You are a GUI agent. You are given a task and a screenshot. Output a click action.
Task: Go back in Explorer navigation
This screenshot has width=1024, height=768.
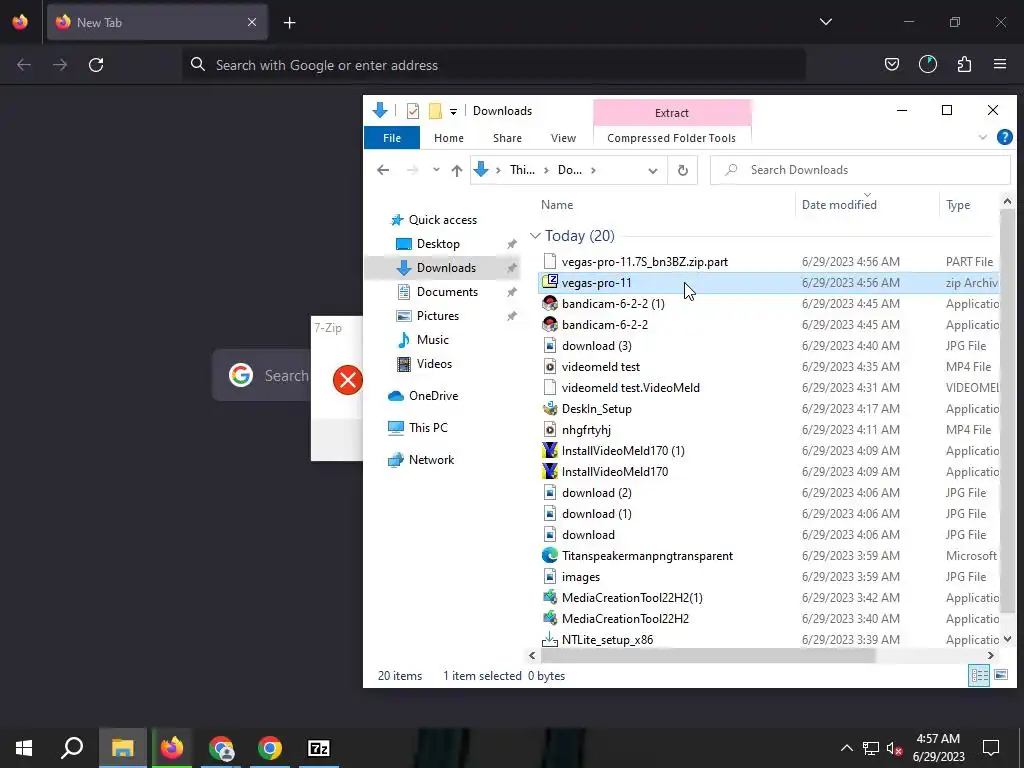[x=383, y=170]
